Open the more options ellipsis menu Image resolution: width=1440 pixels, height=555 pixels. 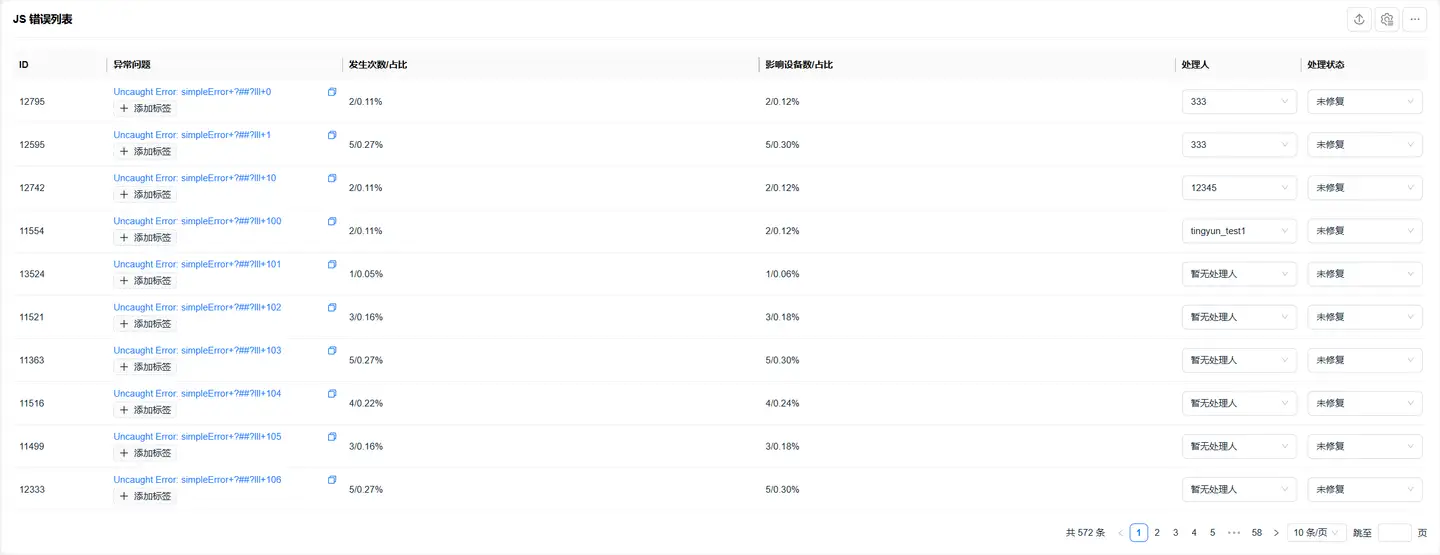point(1415,19)
